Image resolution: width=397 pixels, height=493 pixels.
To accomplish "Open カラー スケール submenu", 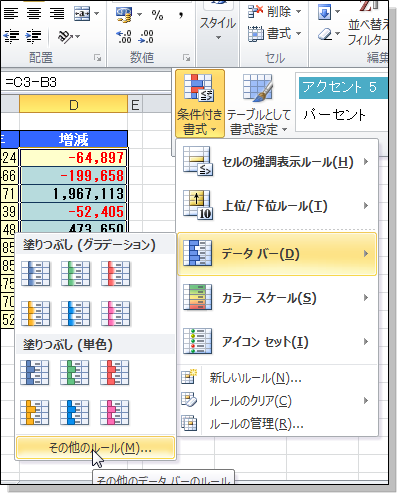I will pyautogui.click(x=277, y=298).
